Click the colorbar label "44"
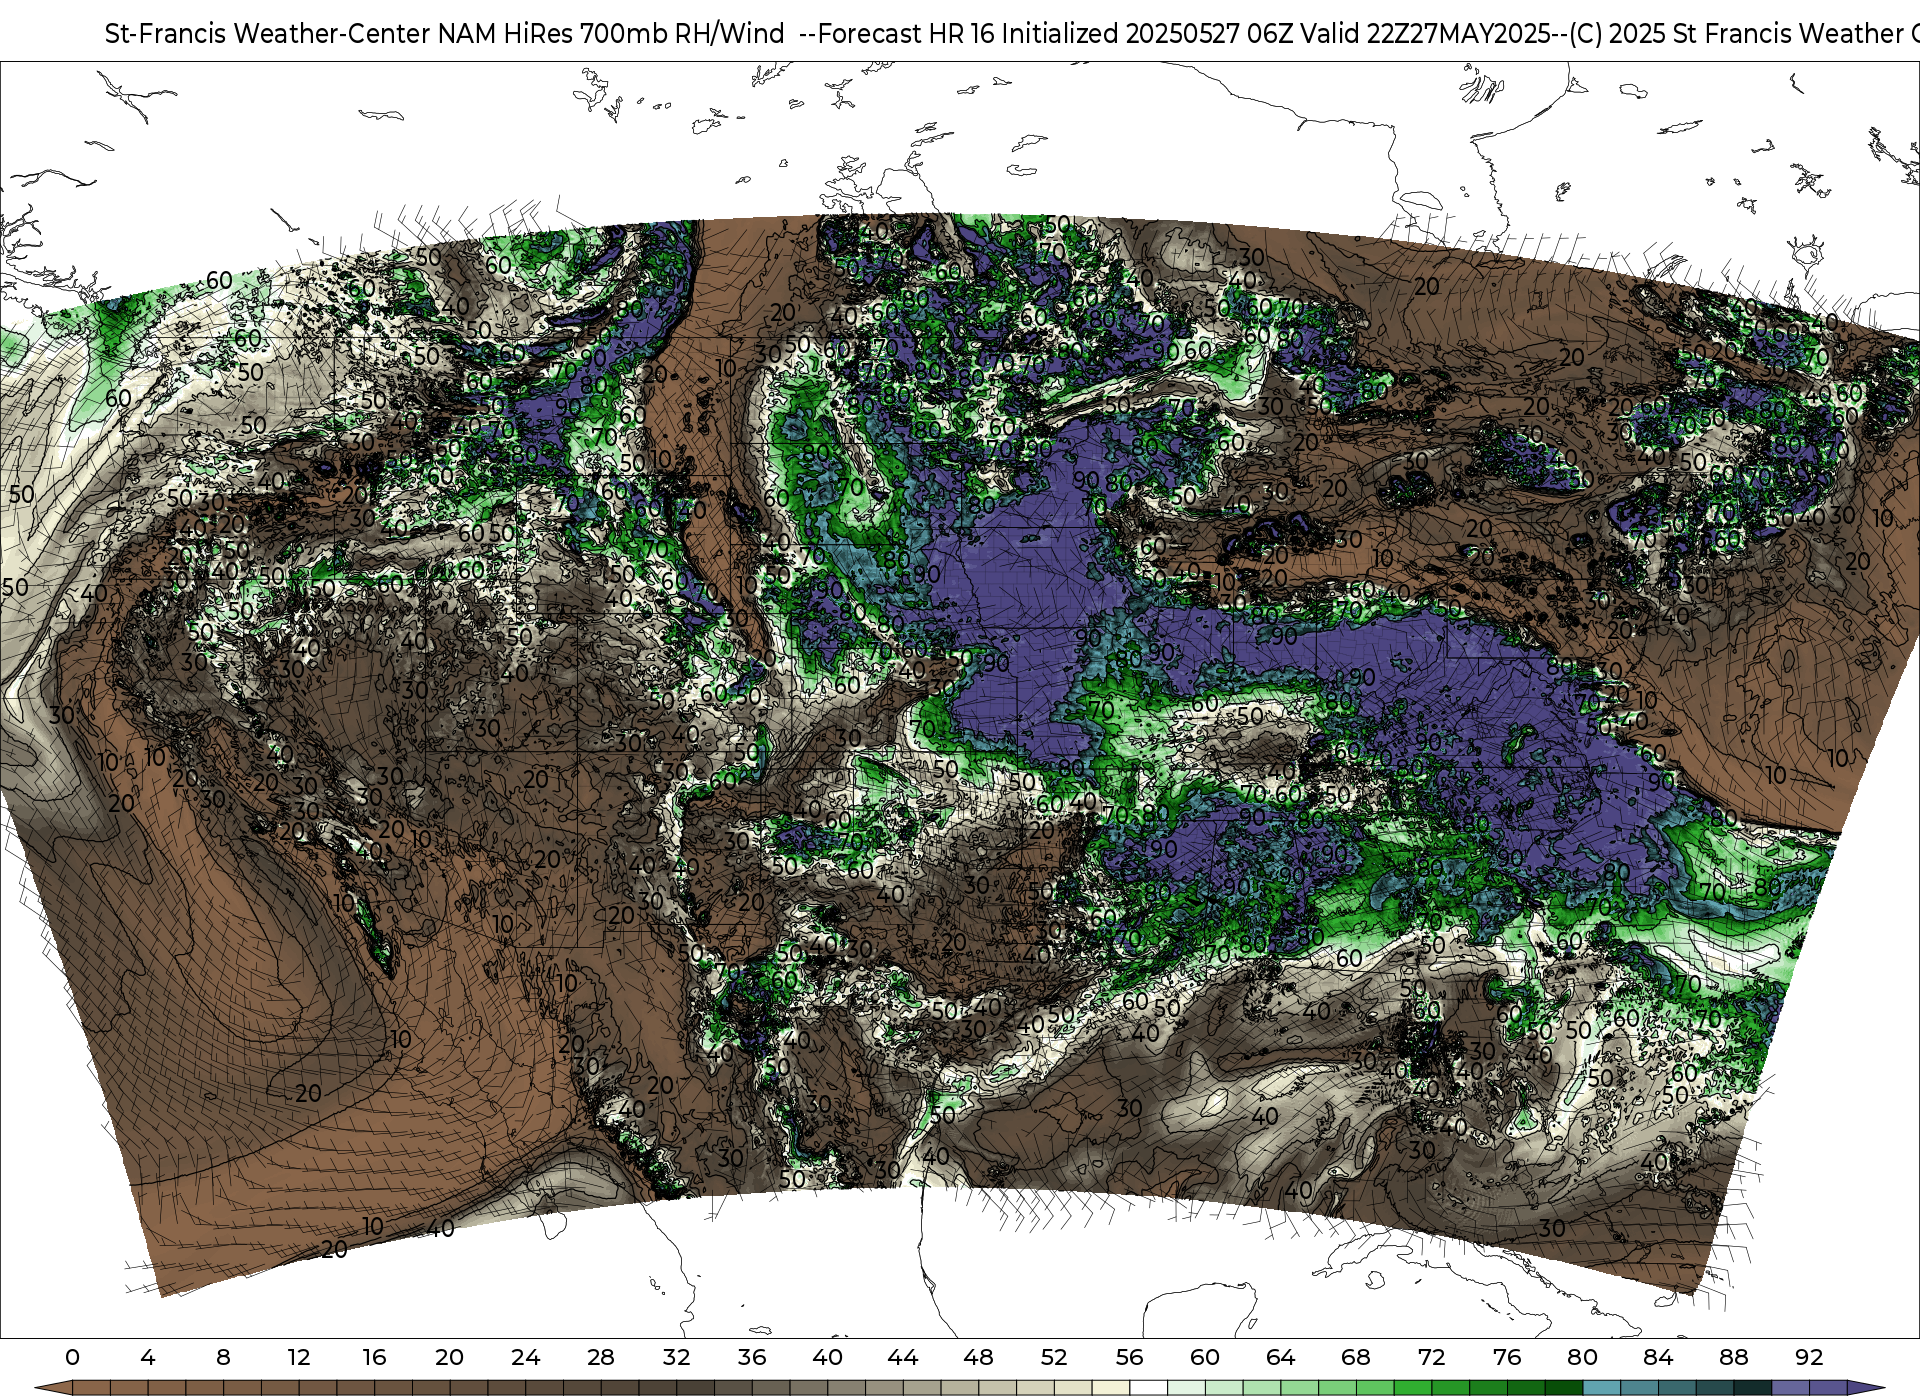 point(903,1357)
